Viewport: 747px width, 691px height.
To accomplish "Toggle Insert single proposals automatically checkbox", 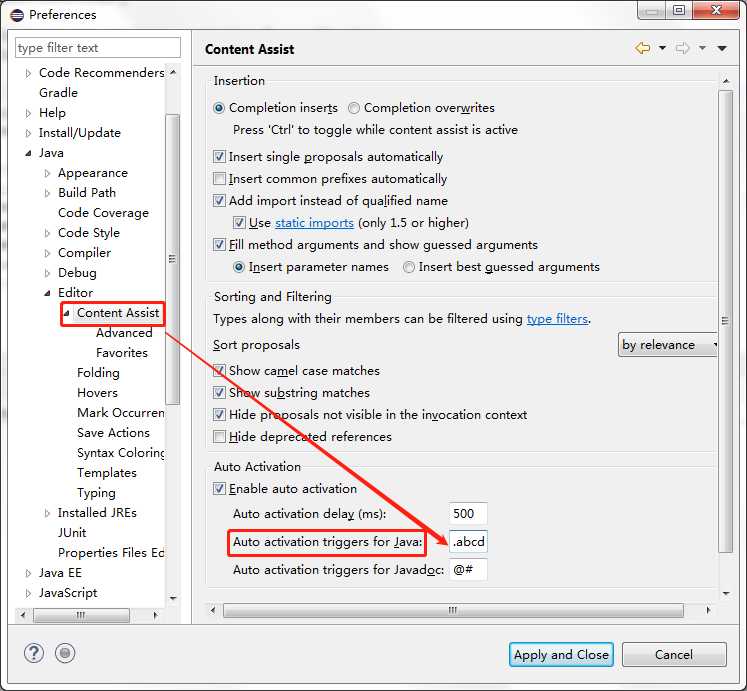I will pyautogui.click(x=219, y=156).
